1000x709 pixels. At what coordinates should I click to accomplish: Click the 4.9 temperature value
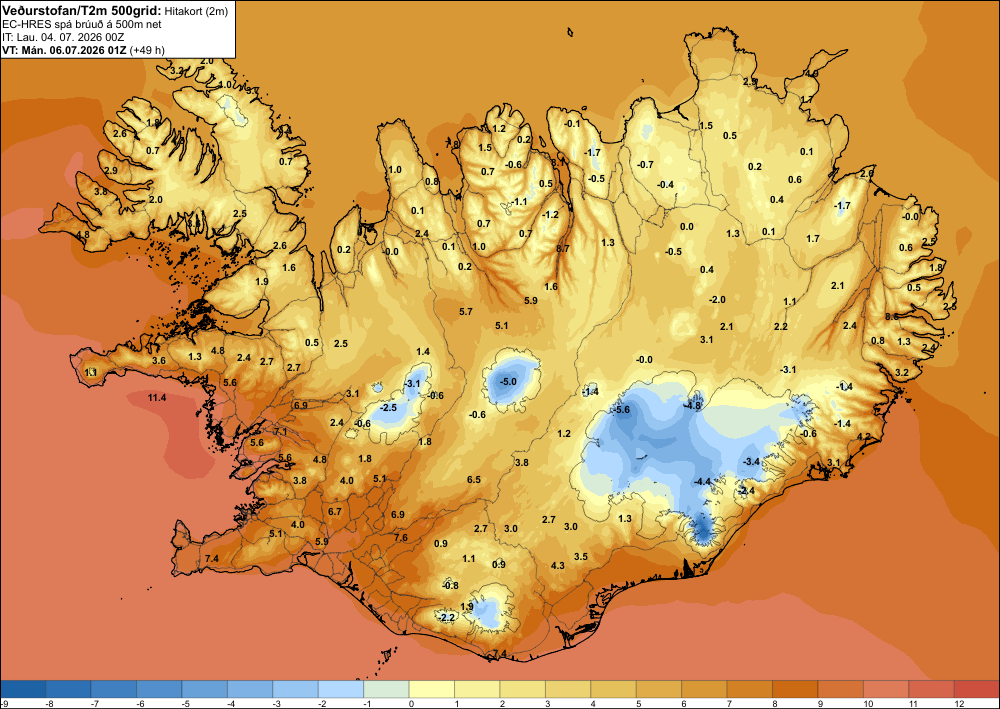click(x=811, y=74)
